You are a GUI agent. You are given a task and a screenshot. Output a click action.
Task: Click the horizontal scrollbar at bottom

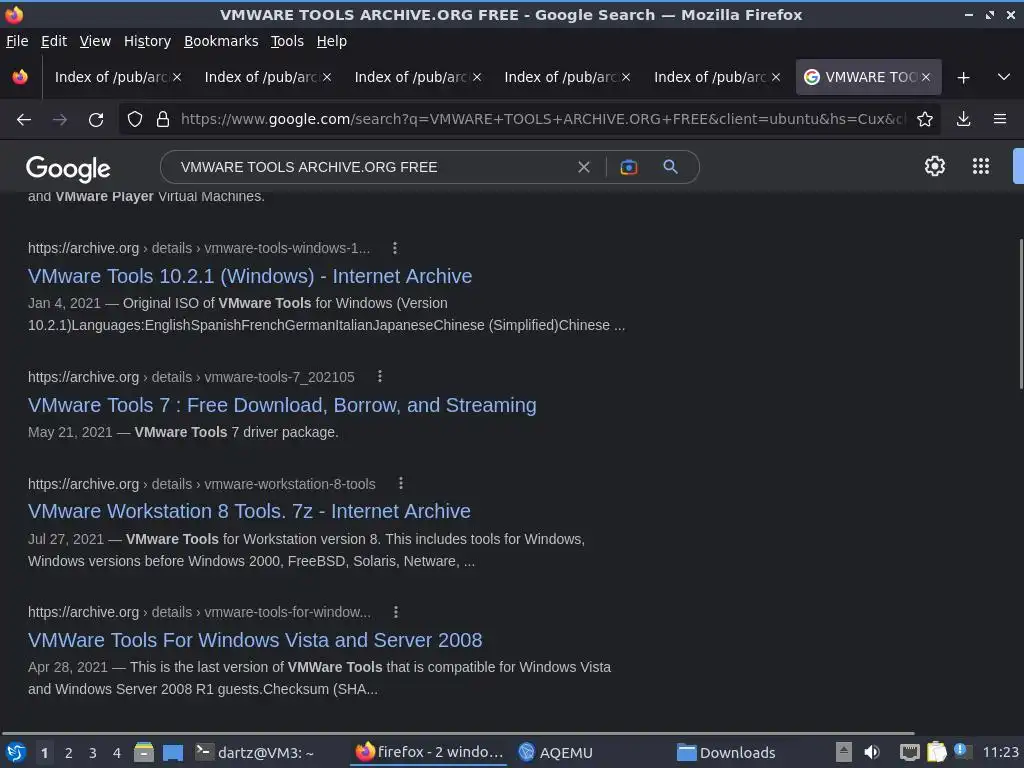point(457,733)
